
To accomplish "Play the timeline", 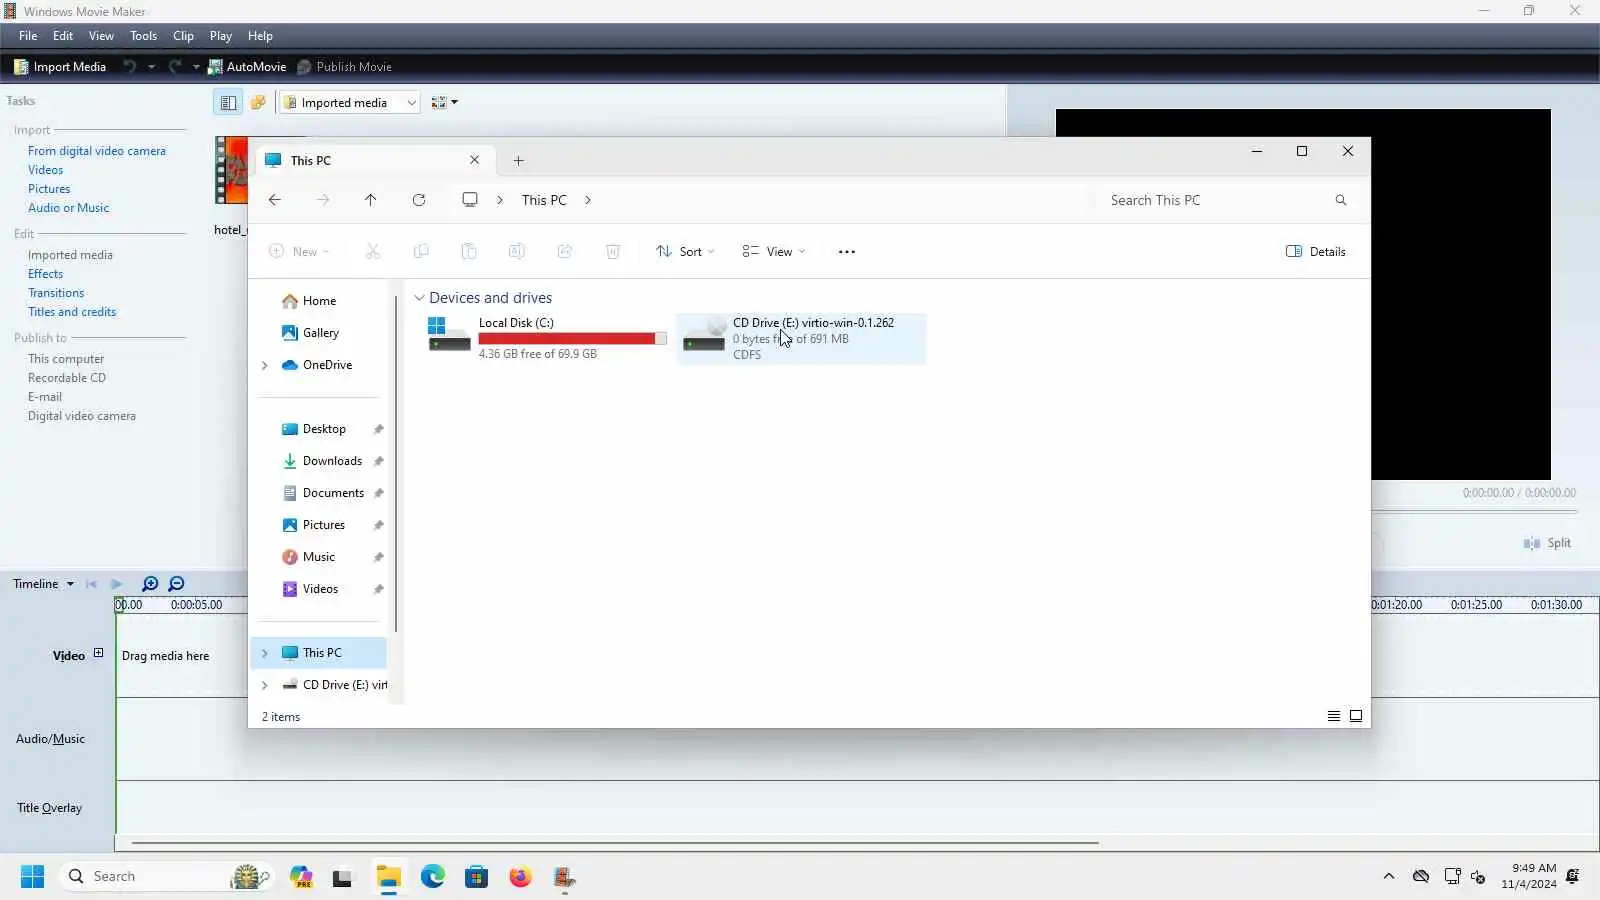I will click(116, 584).
